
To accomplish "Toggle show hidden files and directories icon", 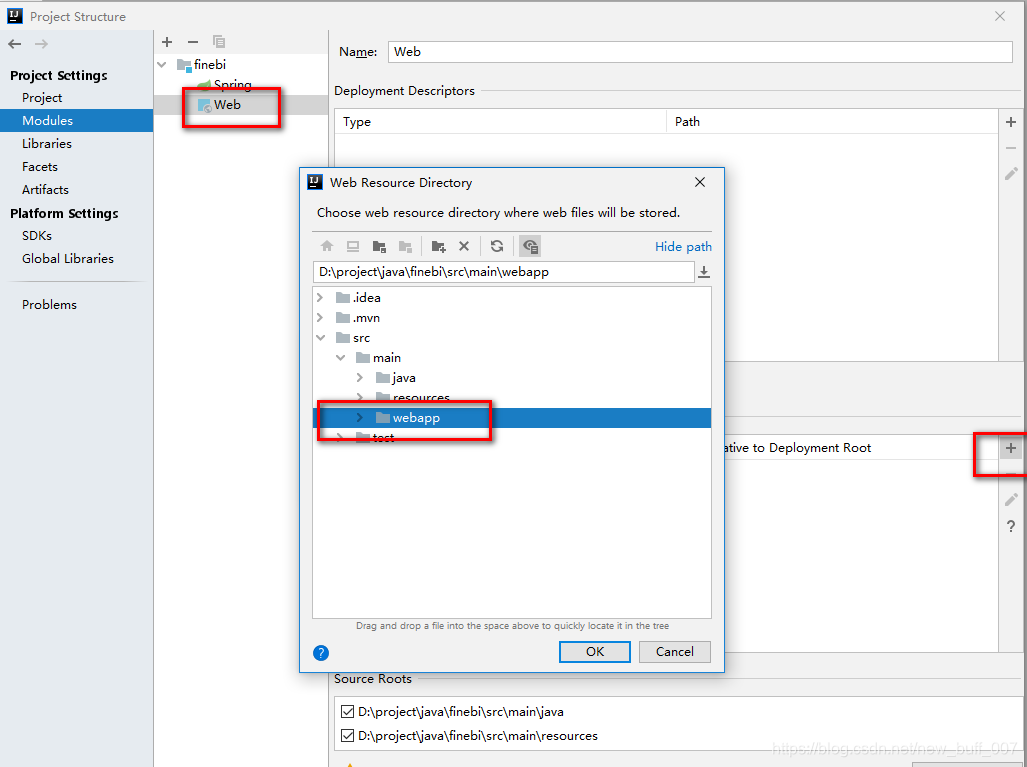I will click(530, 246).
